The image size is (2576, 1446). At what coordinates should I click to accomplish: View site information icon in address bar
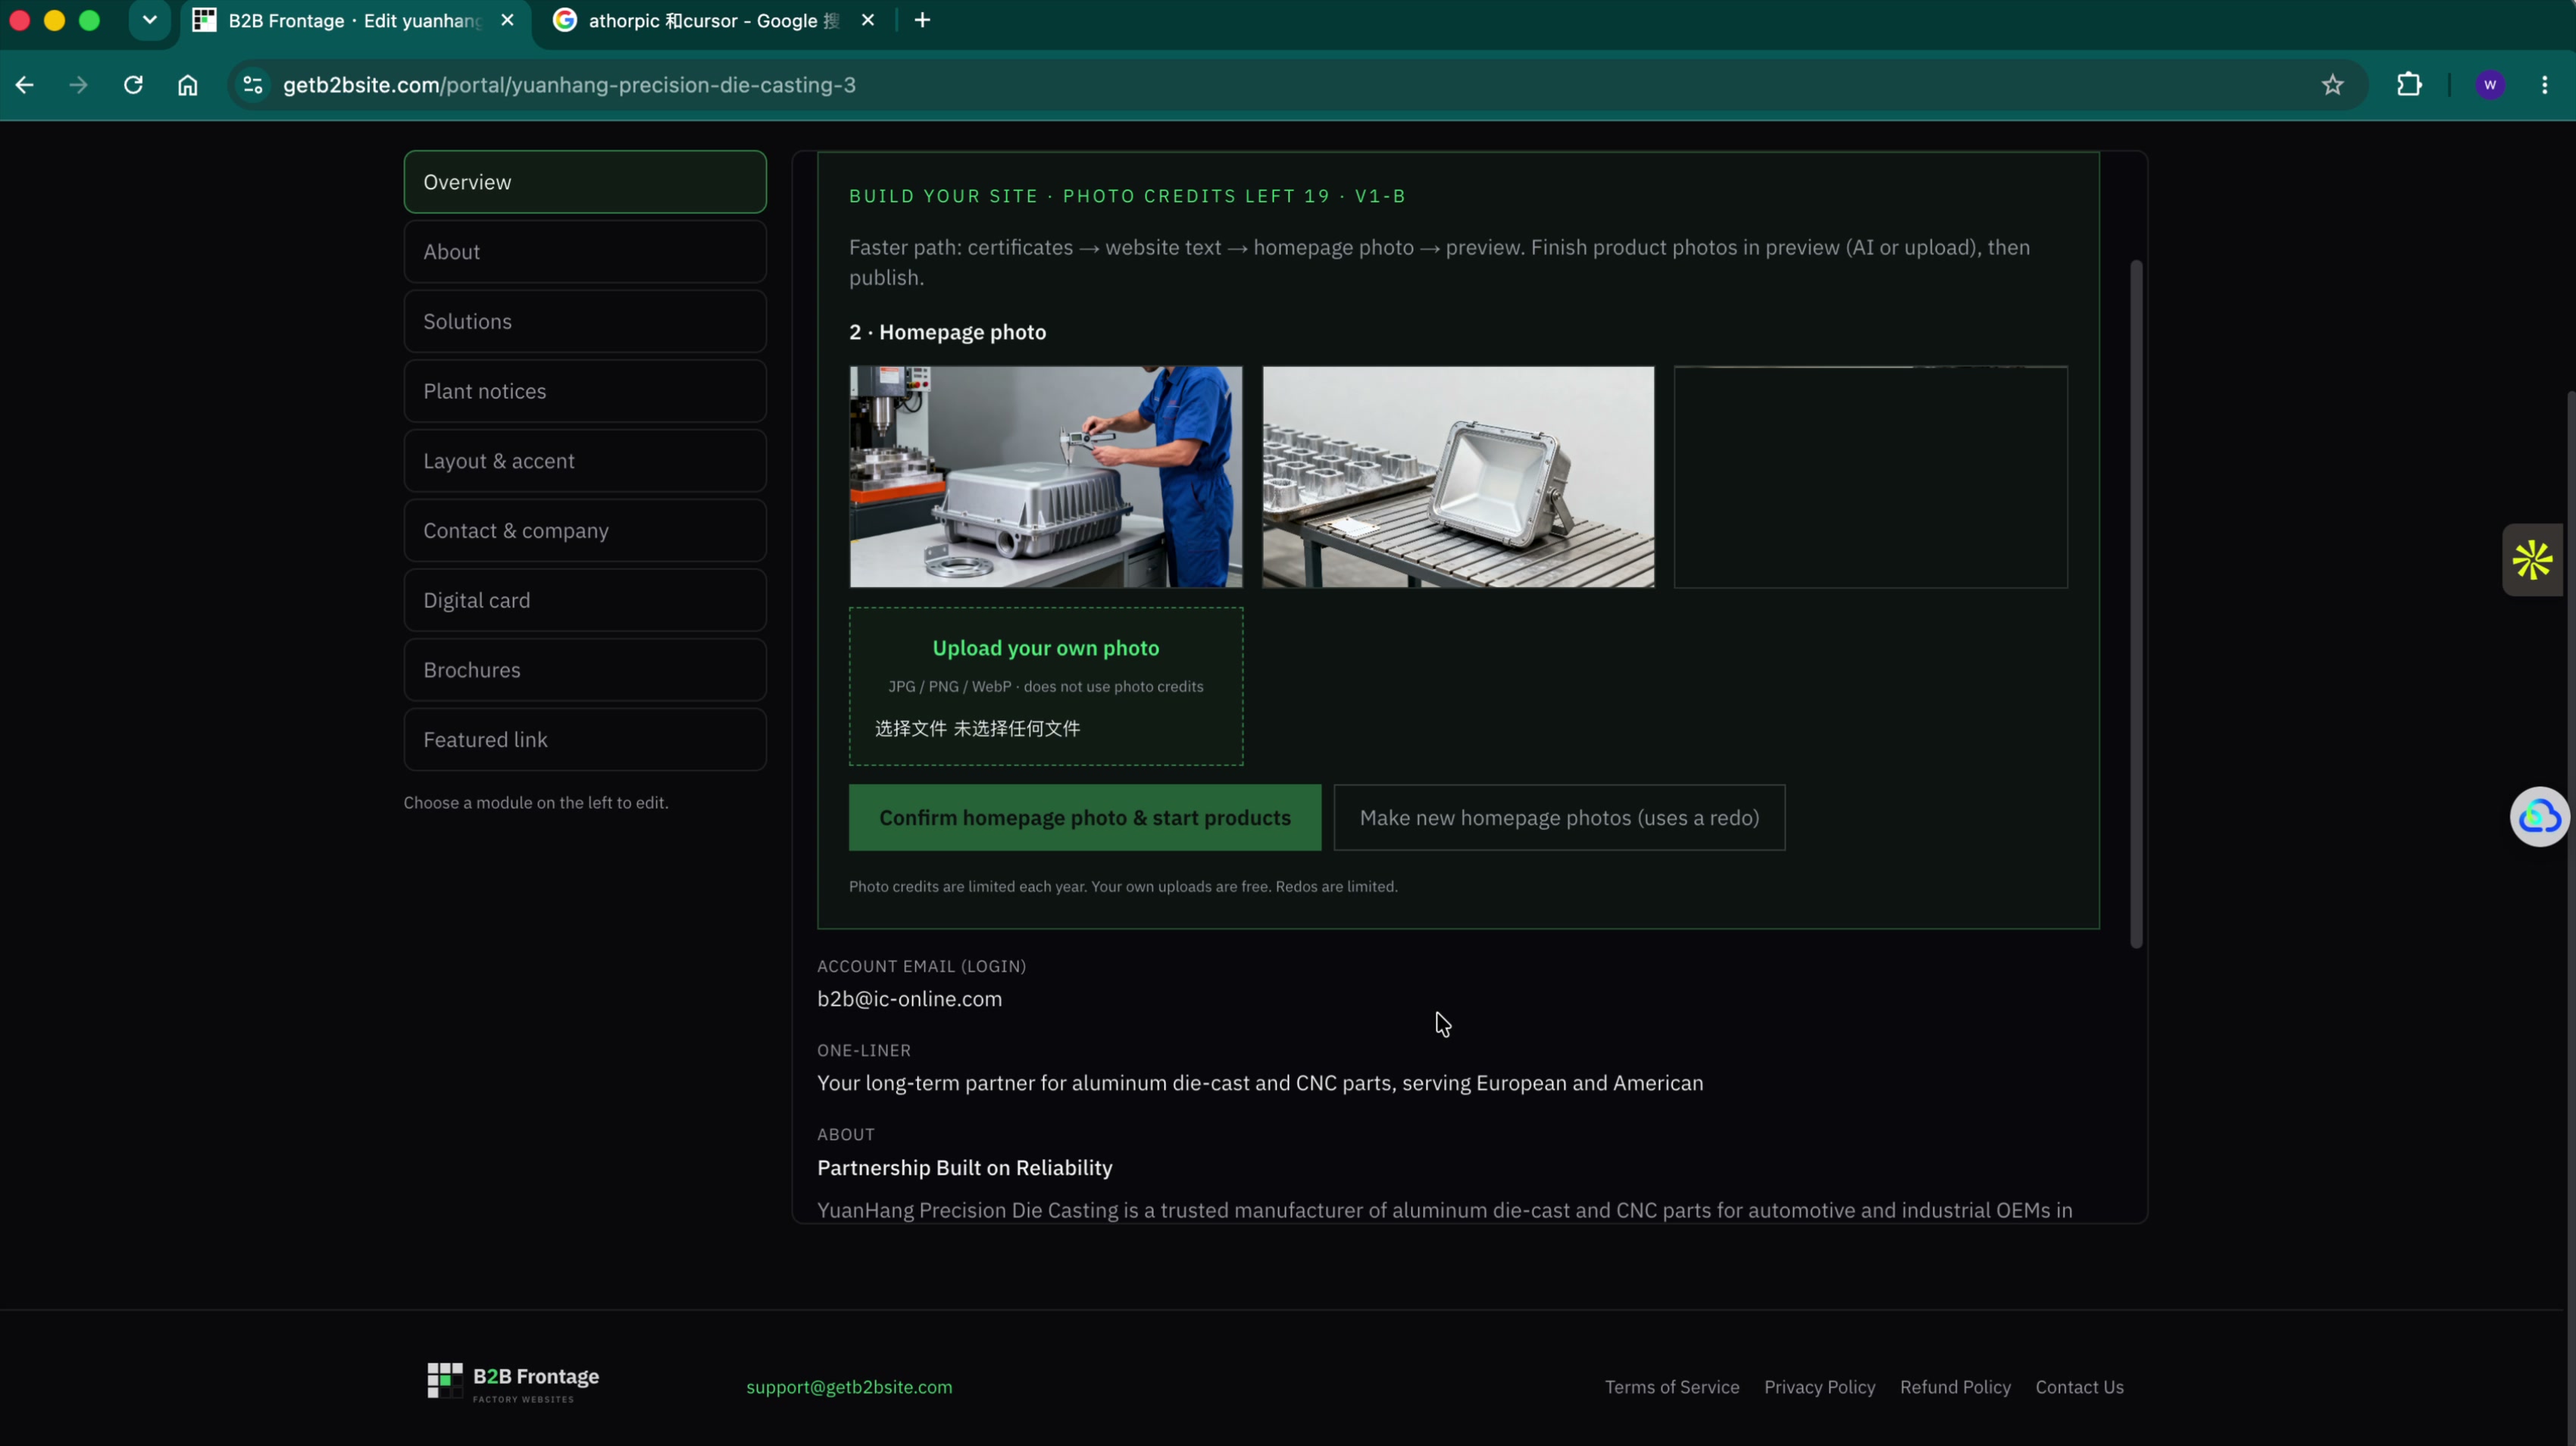(253, 85)
